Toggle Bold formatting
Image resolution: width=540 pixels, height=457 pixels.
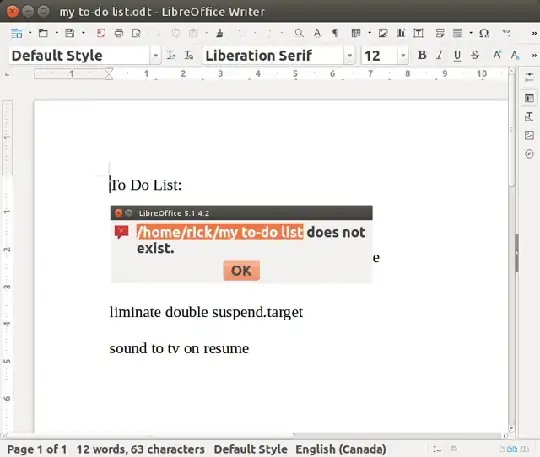(x=422, y=55)
